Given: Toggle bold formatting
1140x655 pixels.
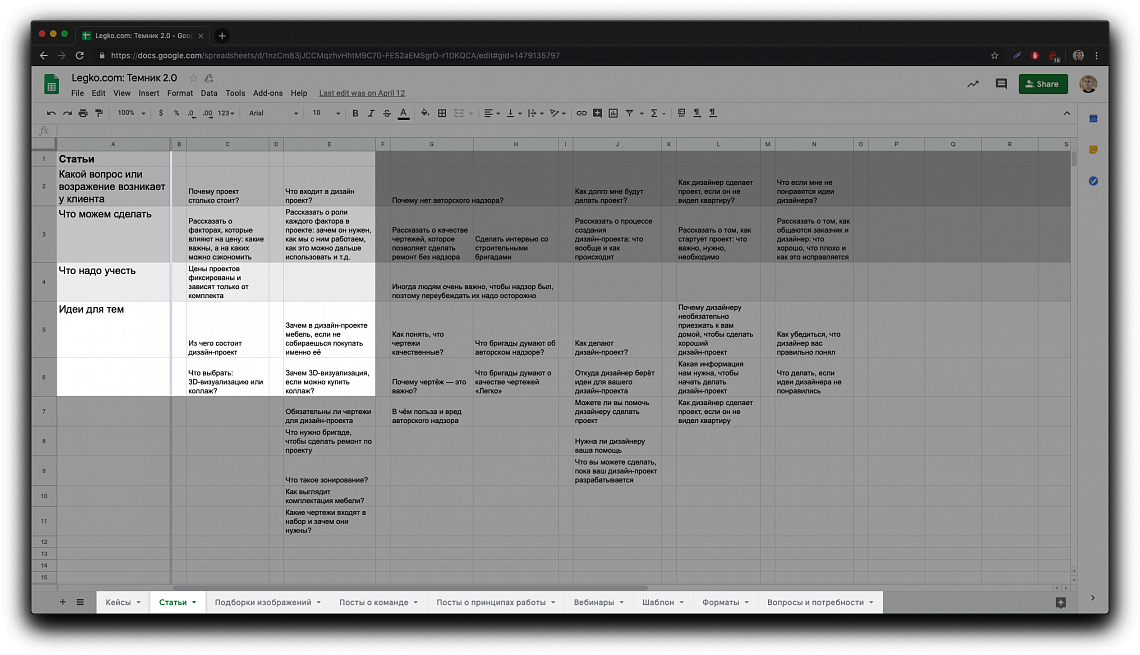Looking at the screenshot, I should tap(355, 113).
